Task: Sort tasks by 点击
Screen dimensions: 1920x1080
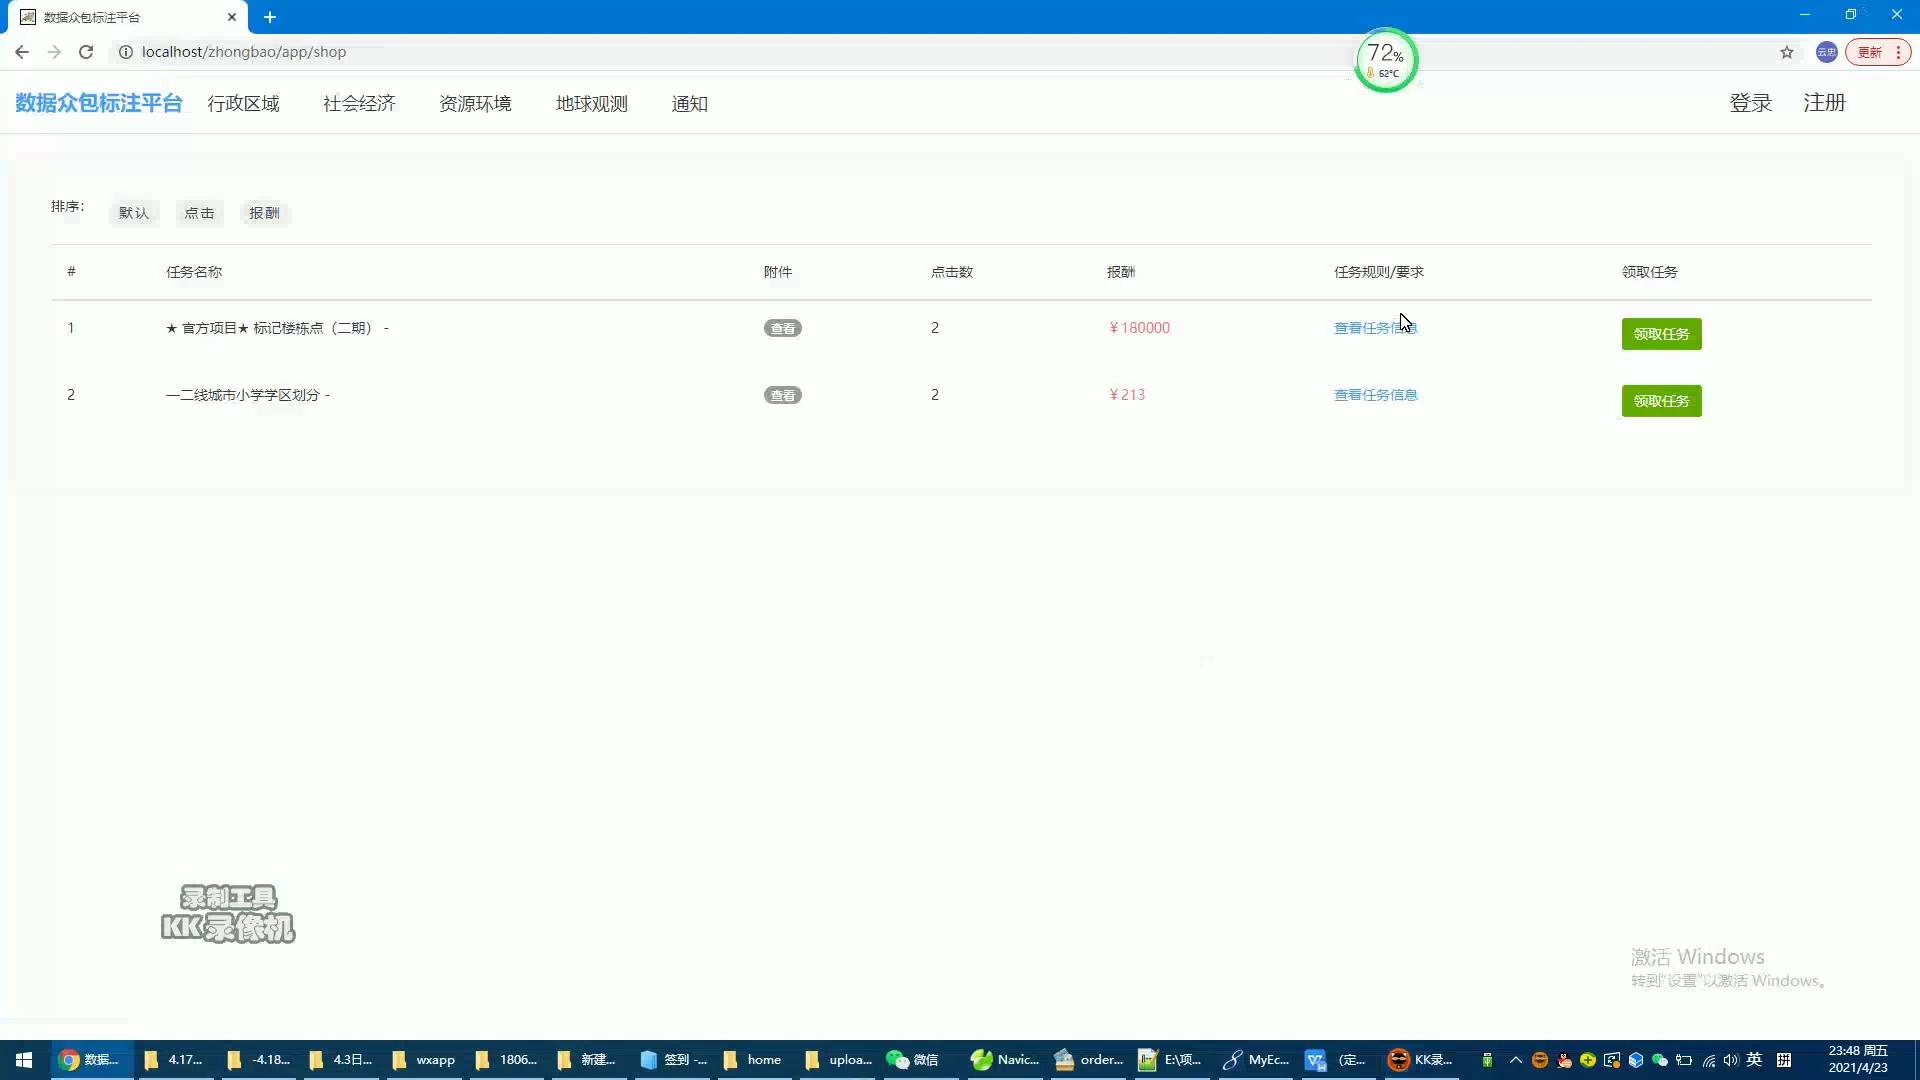Action: pyautogui.click(x=199, y=213)
